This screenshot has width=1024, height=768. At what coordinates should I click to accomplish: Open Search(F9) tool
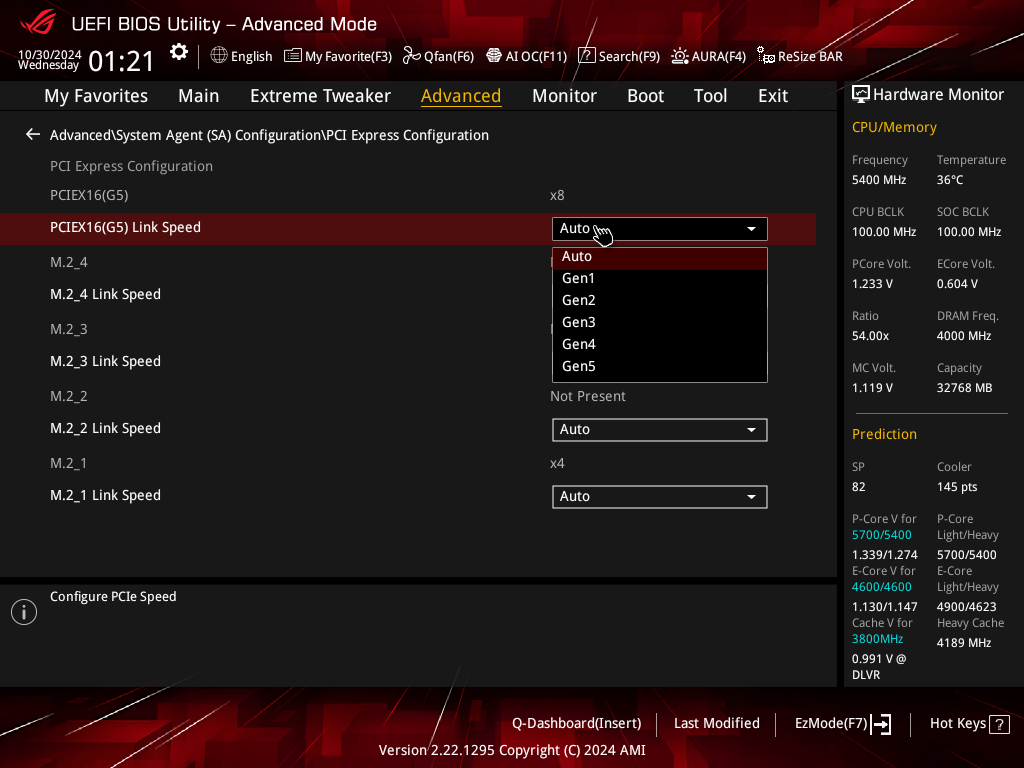point(619,56)
